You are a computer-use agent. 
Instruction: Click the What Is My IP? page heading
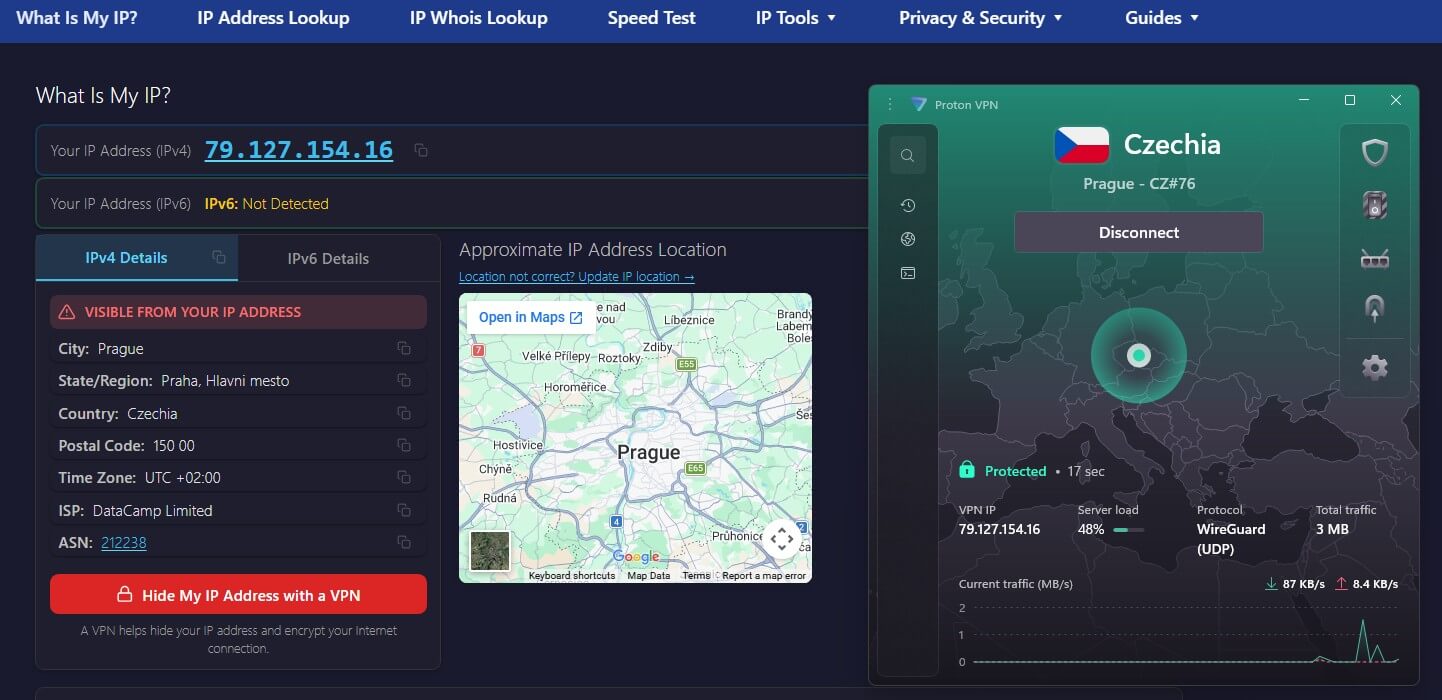point(103,96)
